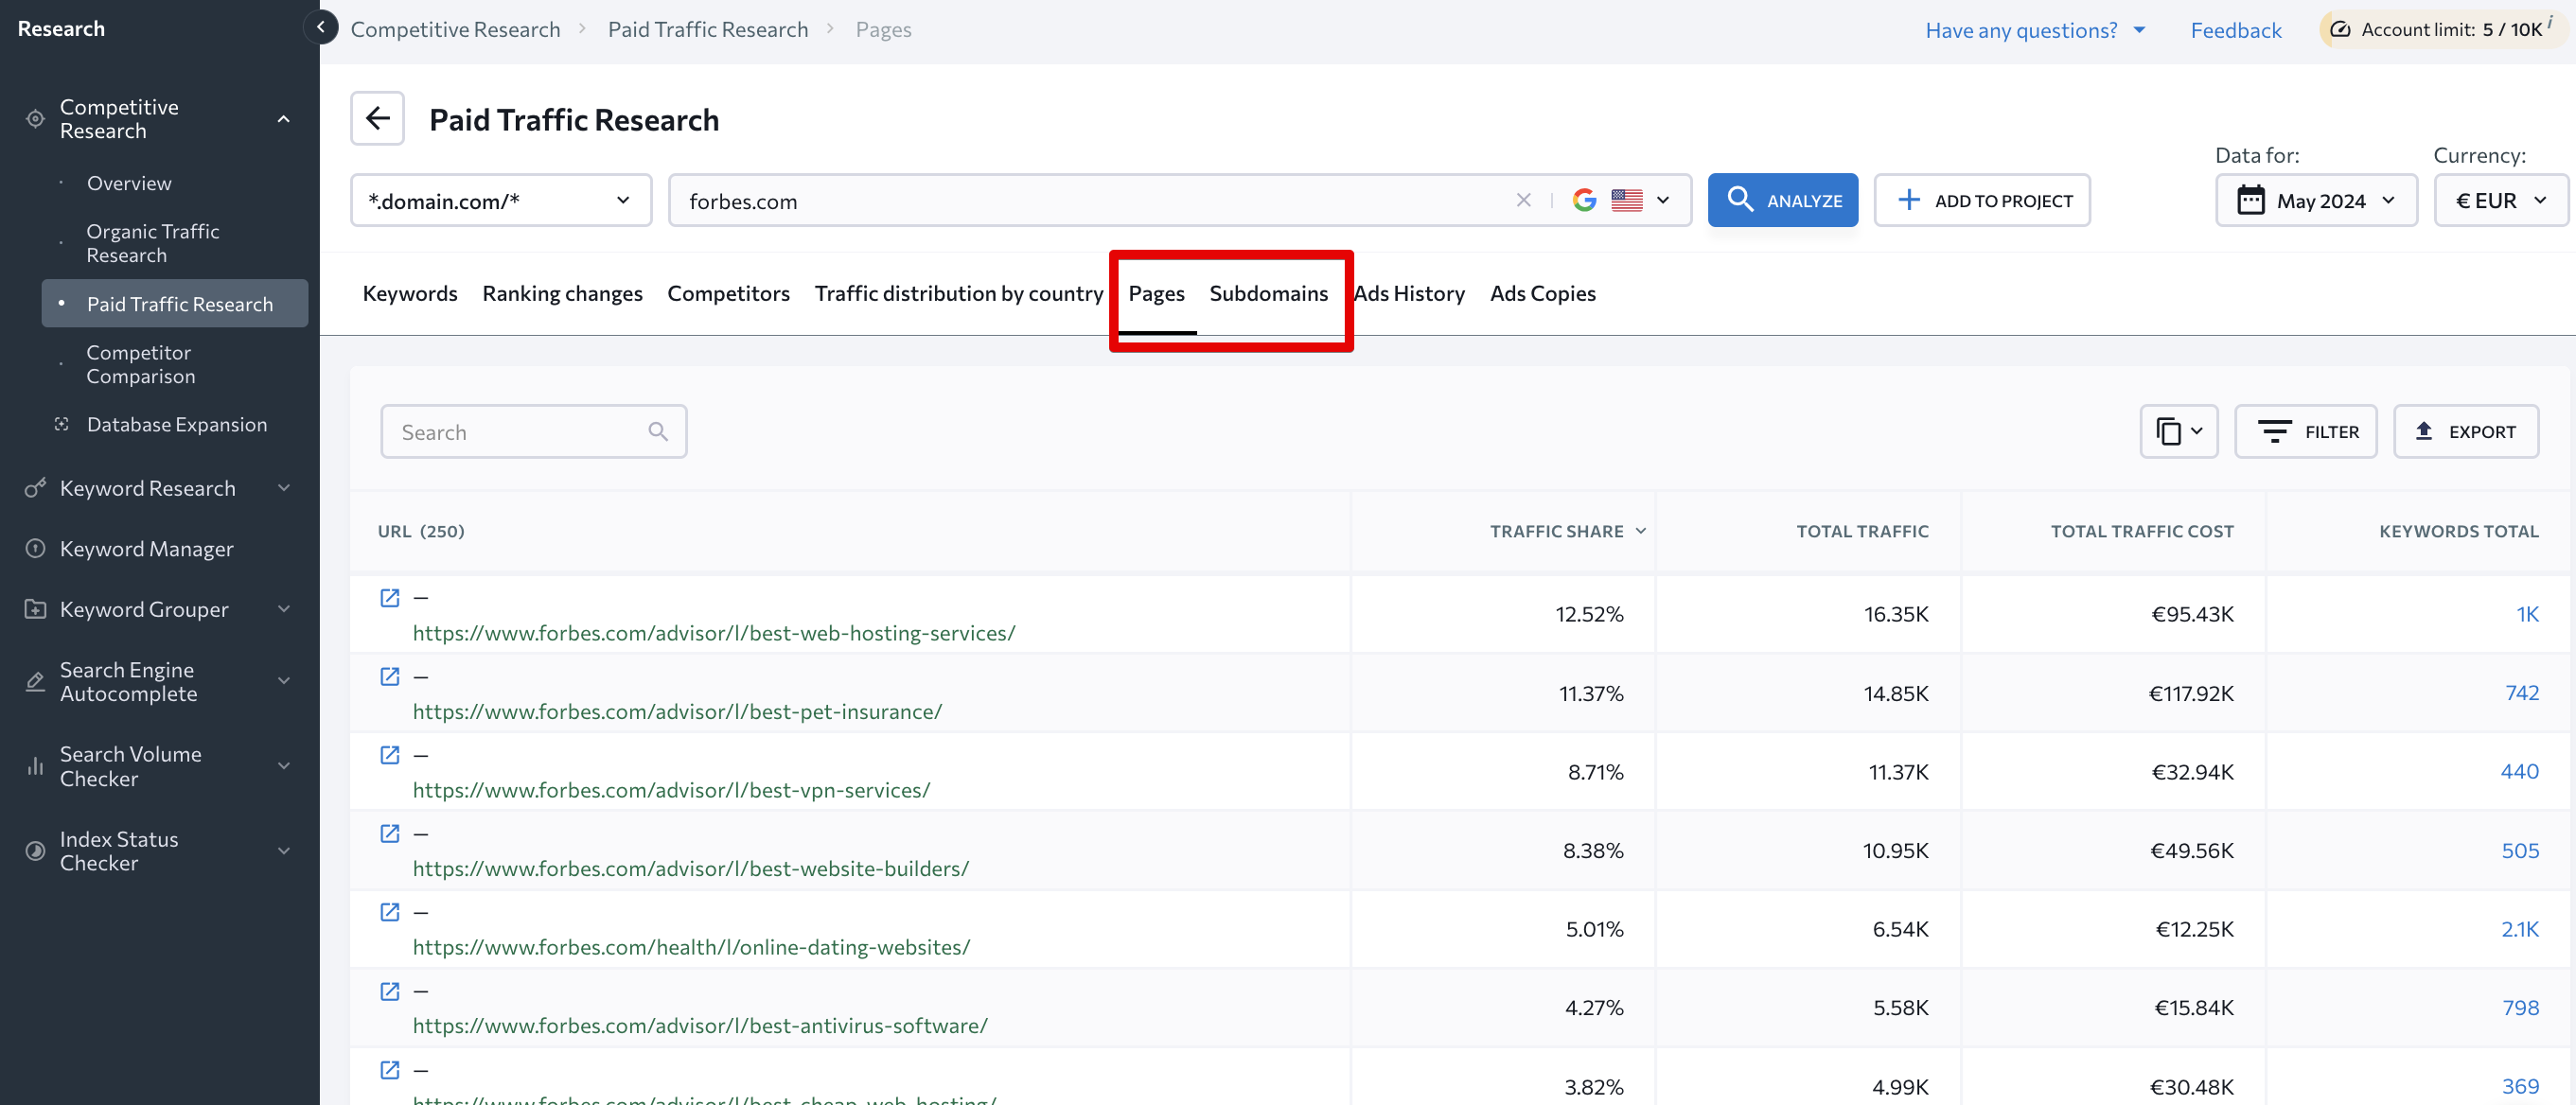
Task: Click the back arrow next to Paid Traffic Research
Action: coord(377,119)
